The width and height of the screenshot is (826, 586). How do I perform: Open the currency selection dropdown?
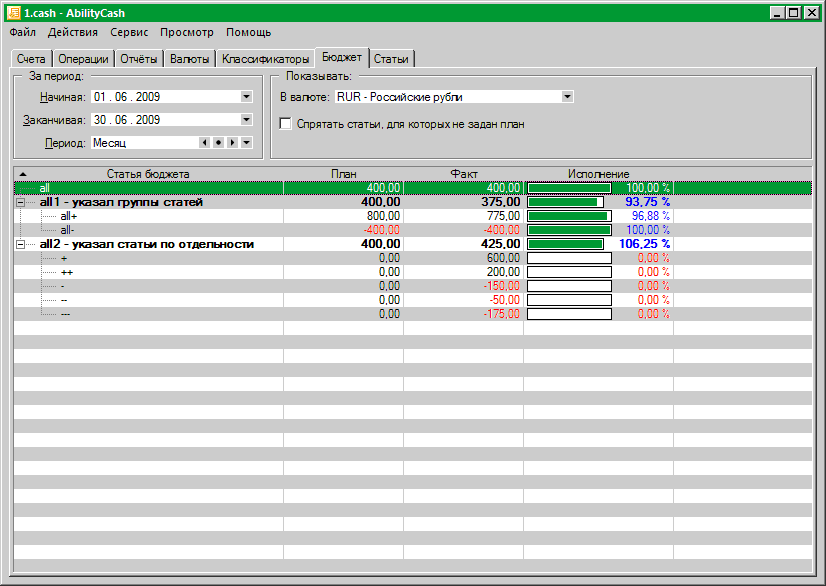[x=567, y=97]
